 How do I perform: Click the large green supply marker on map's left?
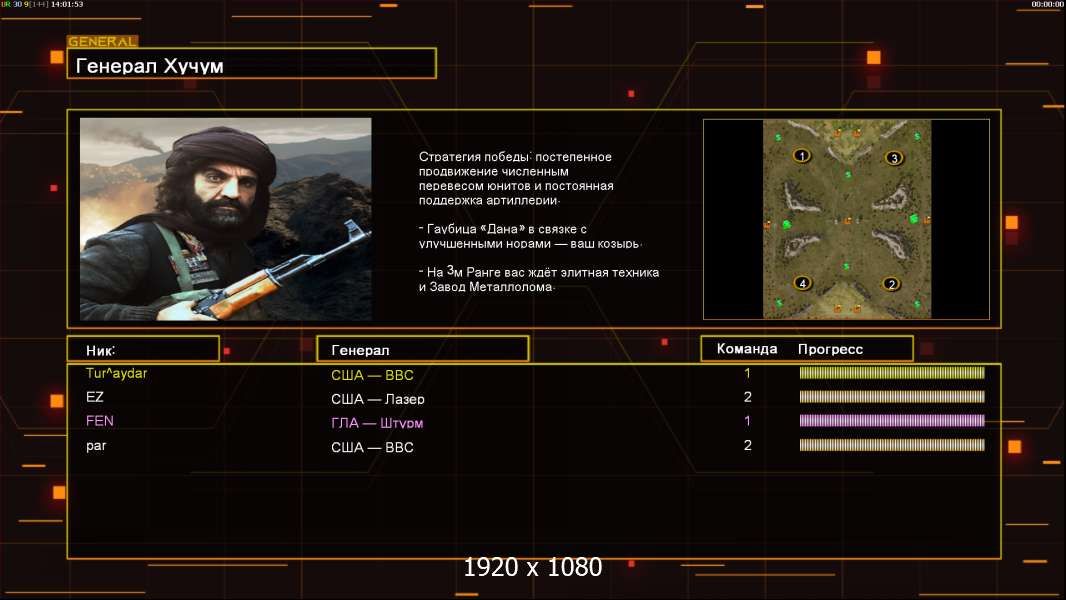(787, 223)
